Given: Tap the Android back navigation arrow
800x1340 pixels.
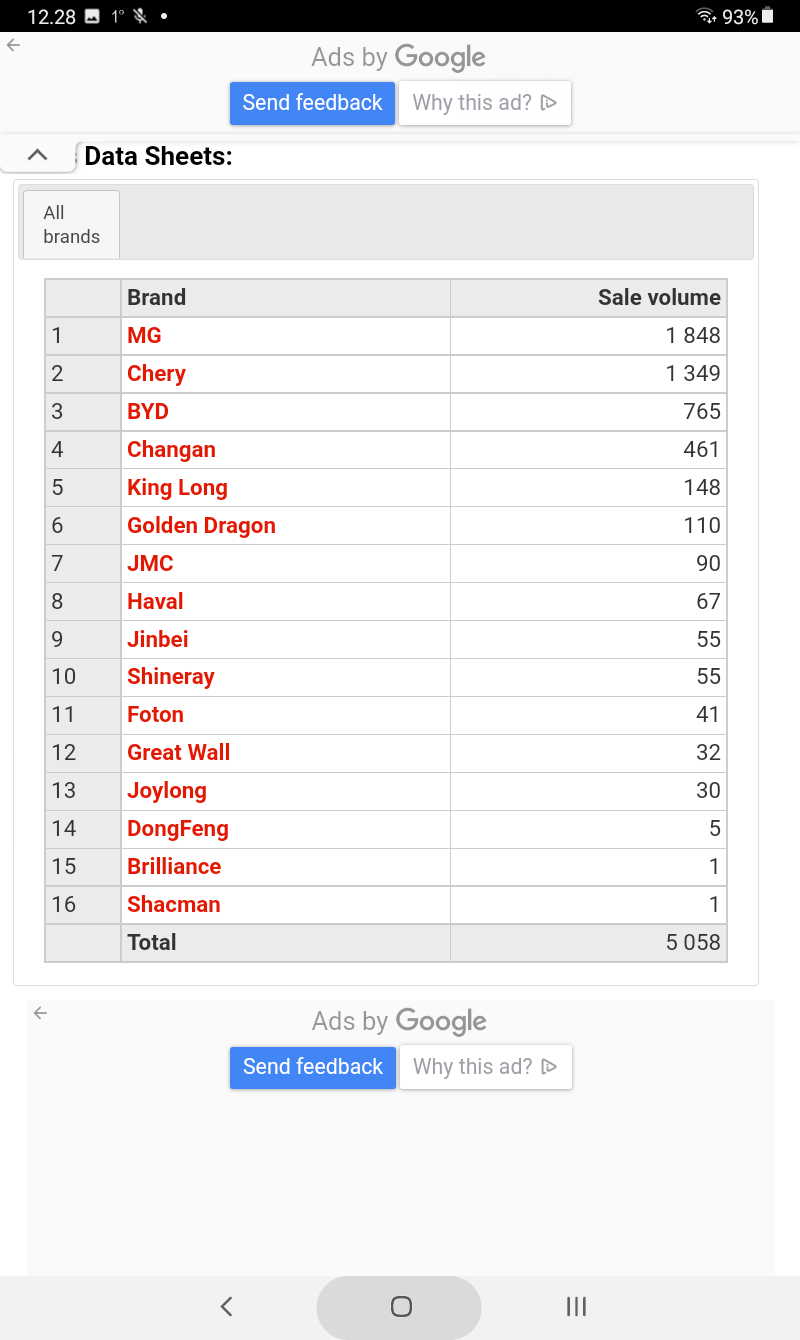Looking at the screenshot, I should click(226, 1306).
